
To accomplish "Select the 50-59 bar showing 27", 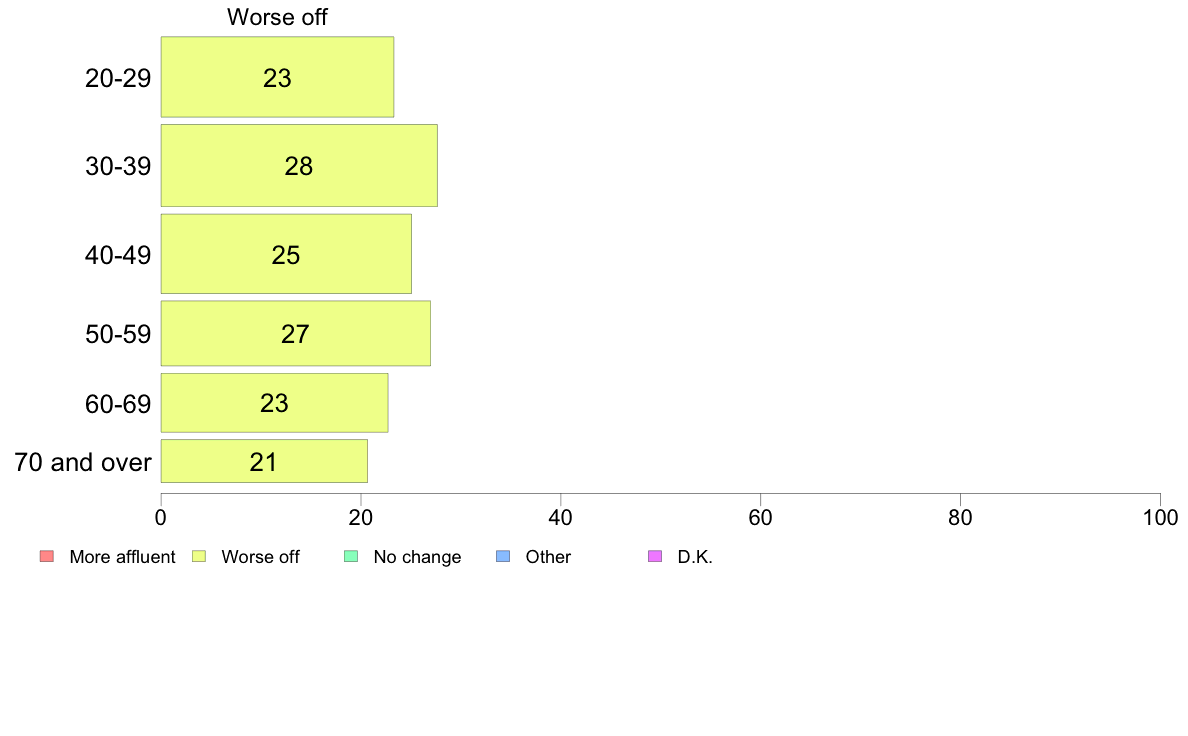I will (x=295, y=334).
